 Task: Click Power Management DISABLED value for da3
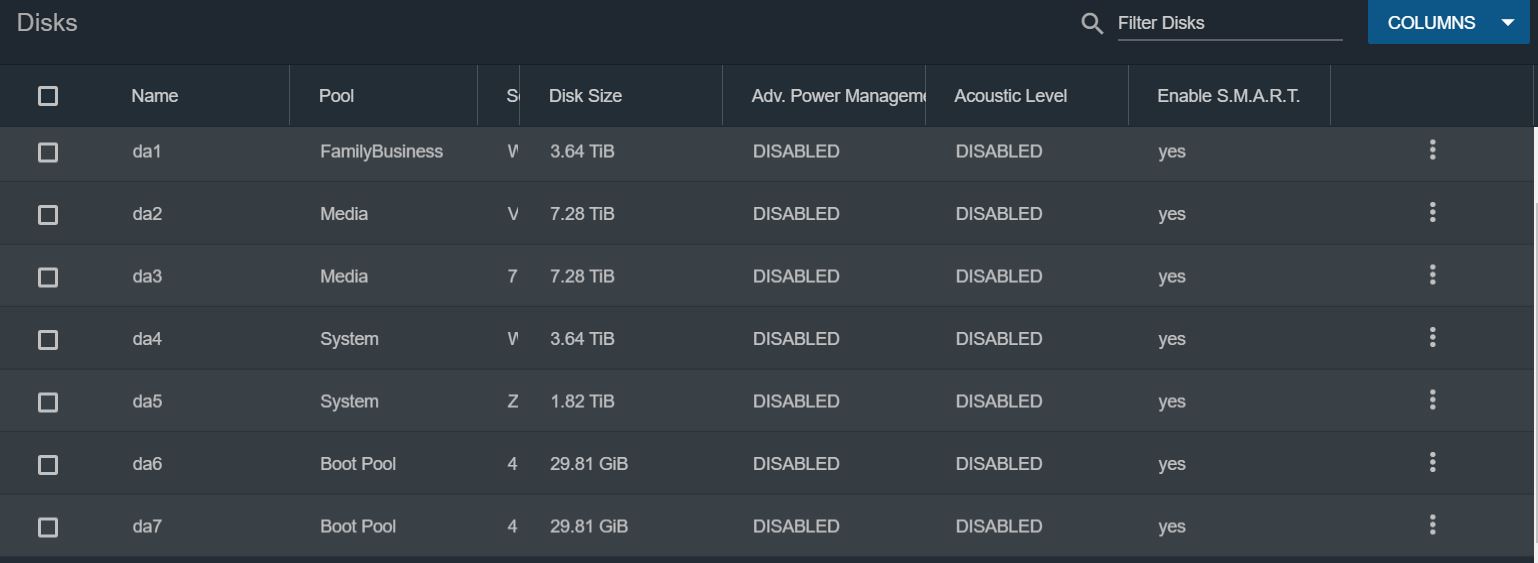796,276
